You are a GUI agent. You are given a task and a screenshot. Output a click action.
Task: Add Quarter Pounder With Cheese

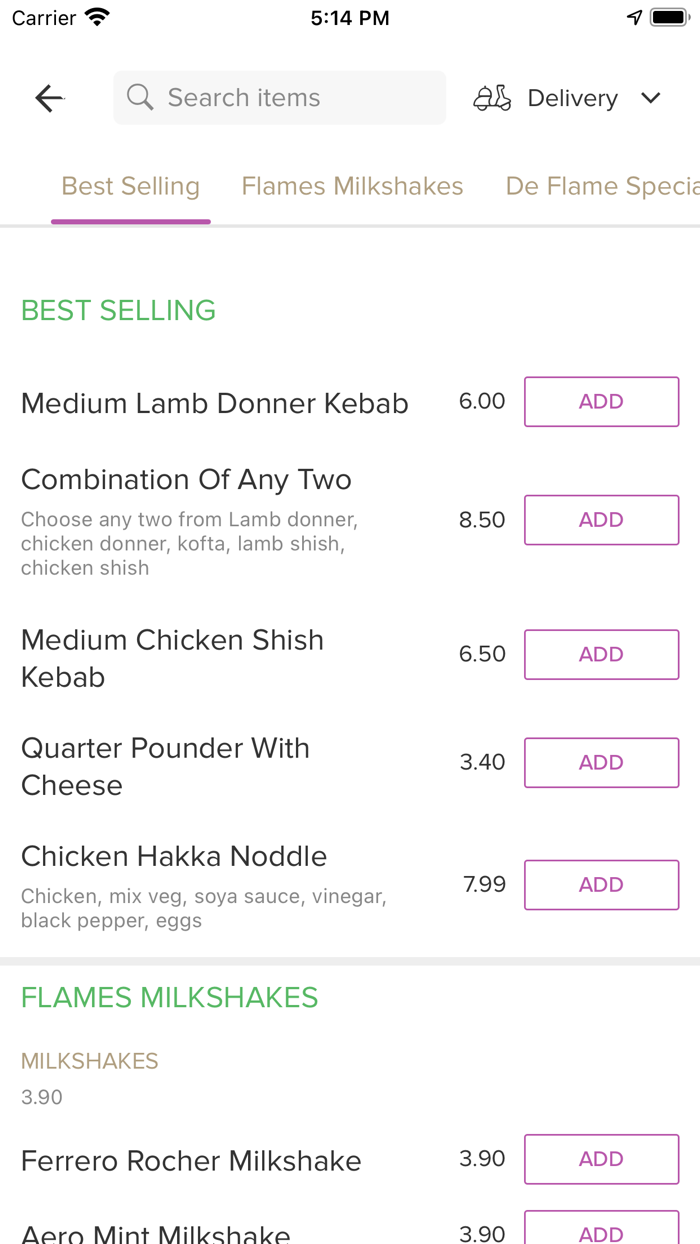click(x=601, y=763)
